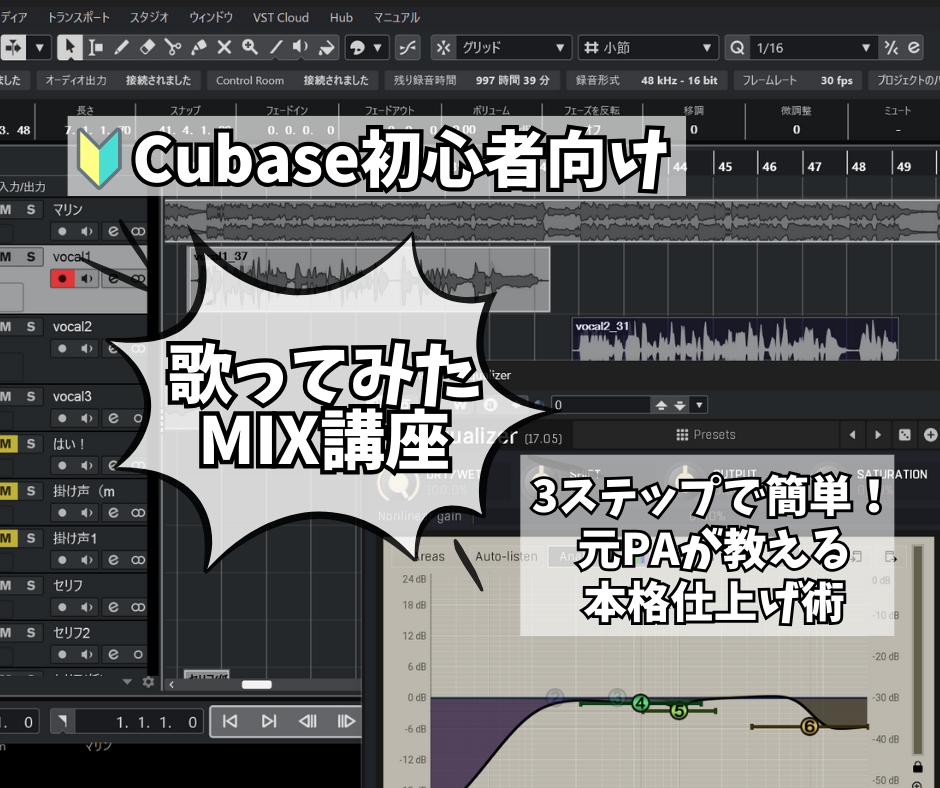Open the トランスポート menu

[79, 17]
